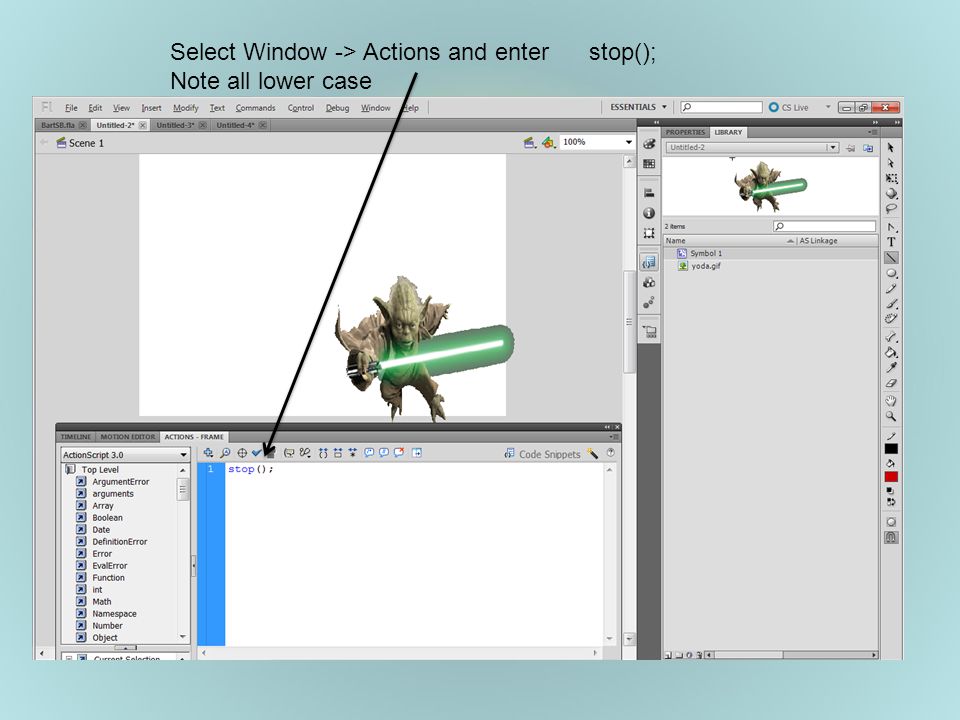Open the Transform panel icon
Viewport: 960px width, 720px height.
tap(649, 233)
